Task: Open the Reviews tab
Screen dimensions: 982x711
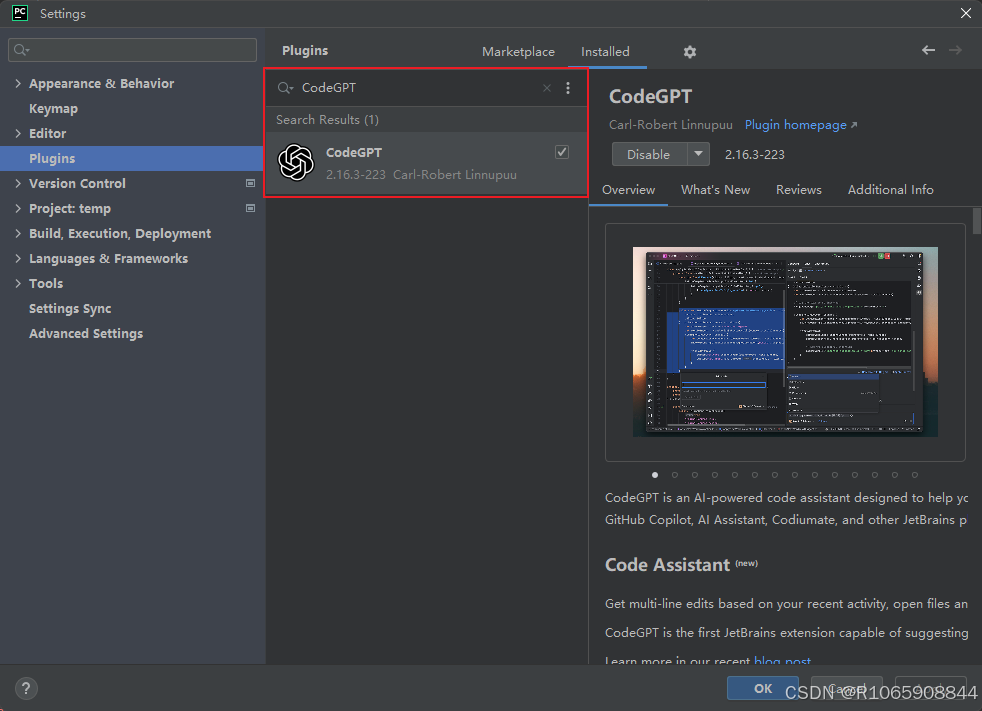Action: tap(799, 190)
